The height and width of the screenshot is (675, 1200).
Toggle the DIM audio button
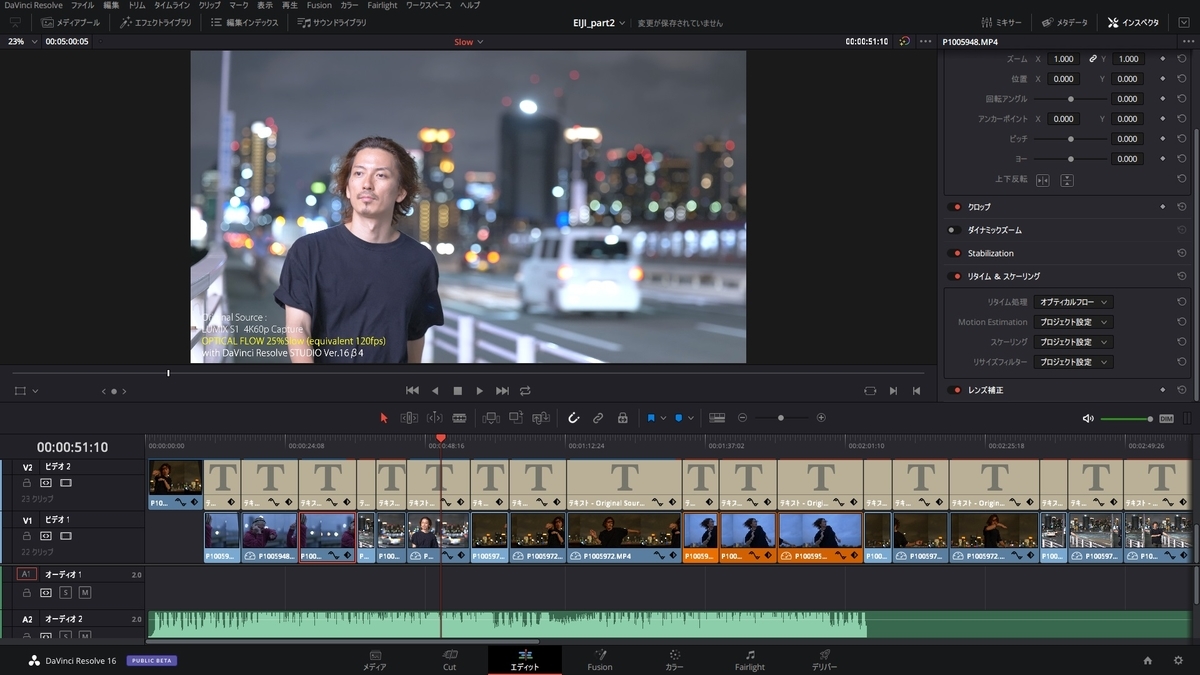(1166, 419)
